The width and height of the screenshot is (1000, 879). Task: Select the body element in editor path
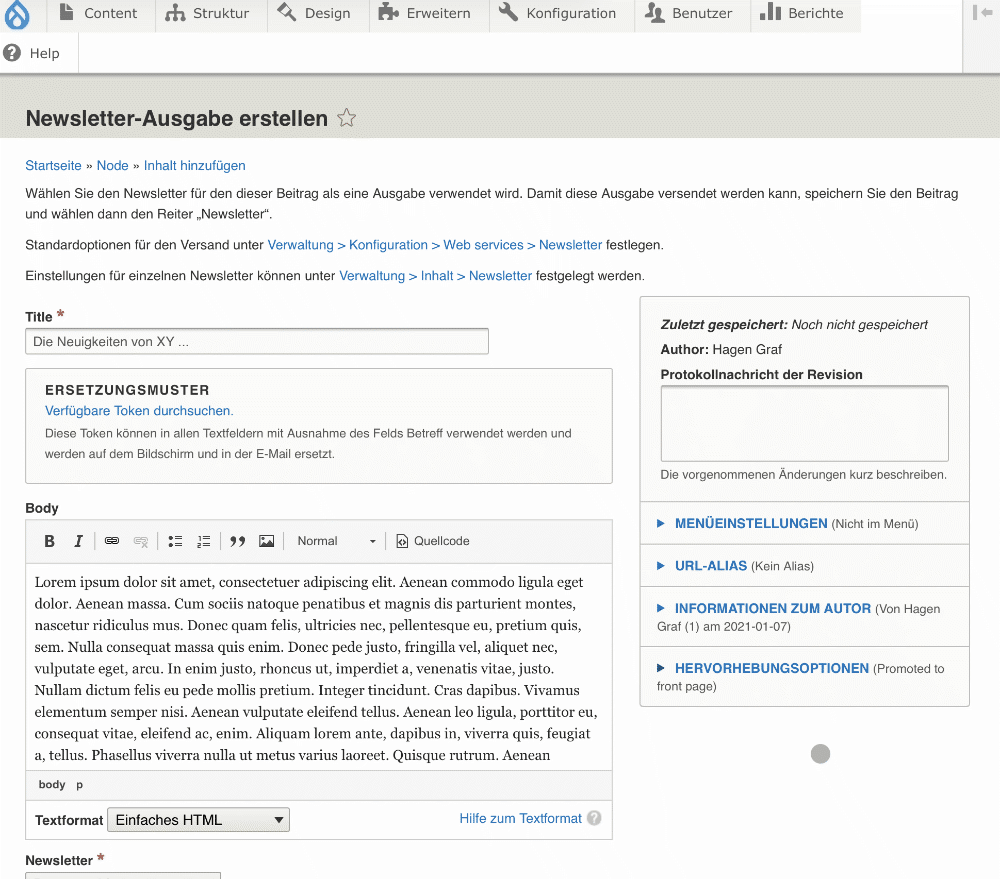(52, 785)
